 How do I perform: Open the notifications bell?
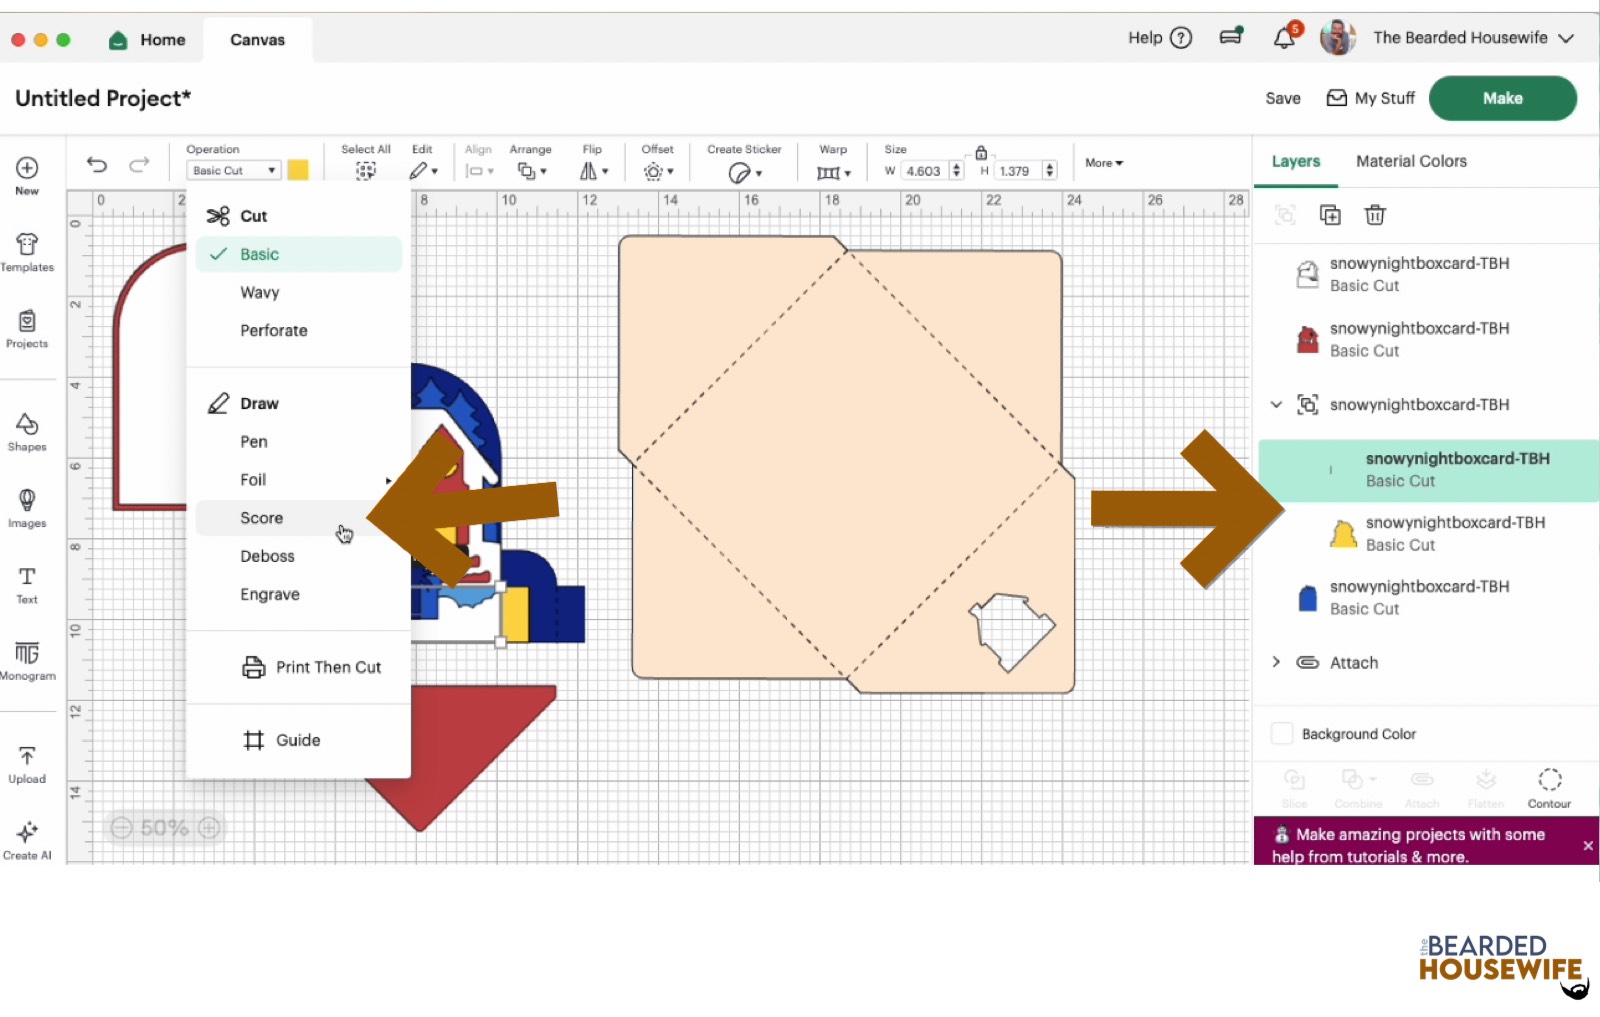1284,38
